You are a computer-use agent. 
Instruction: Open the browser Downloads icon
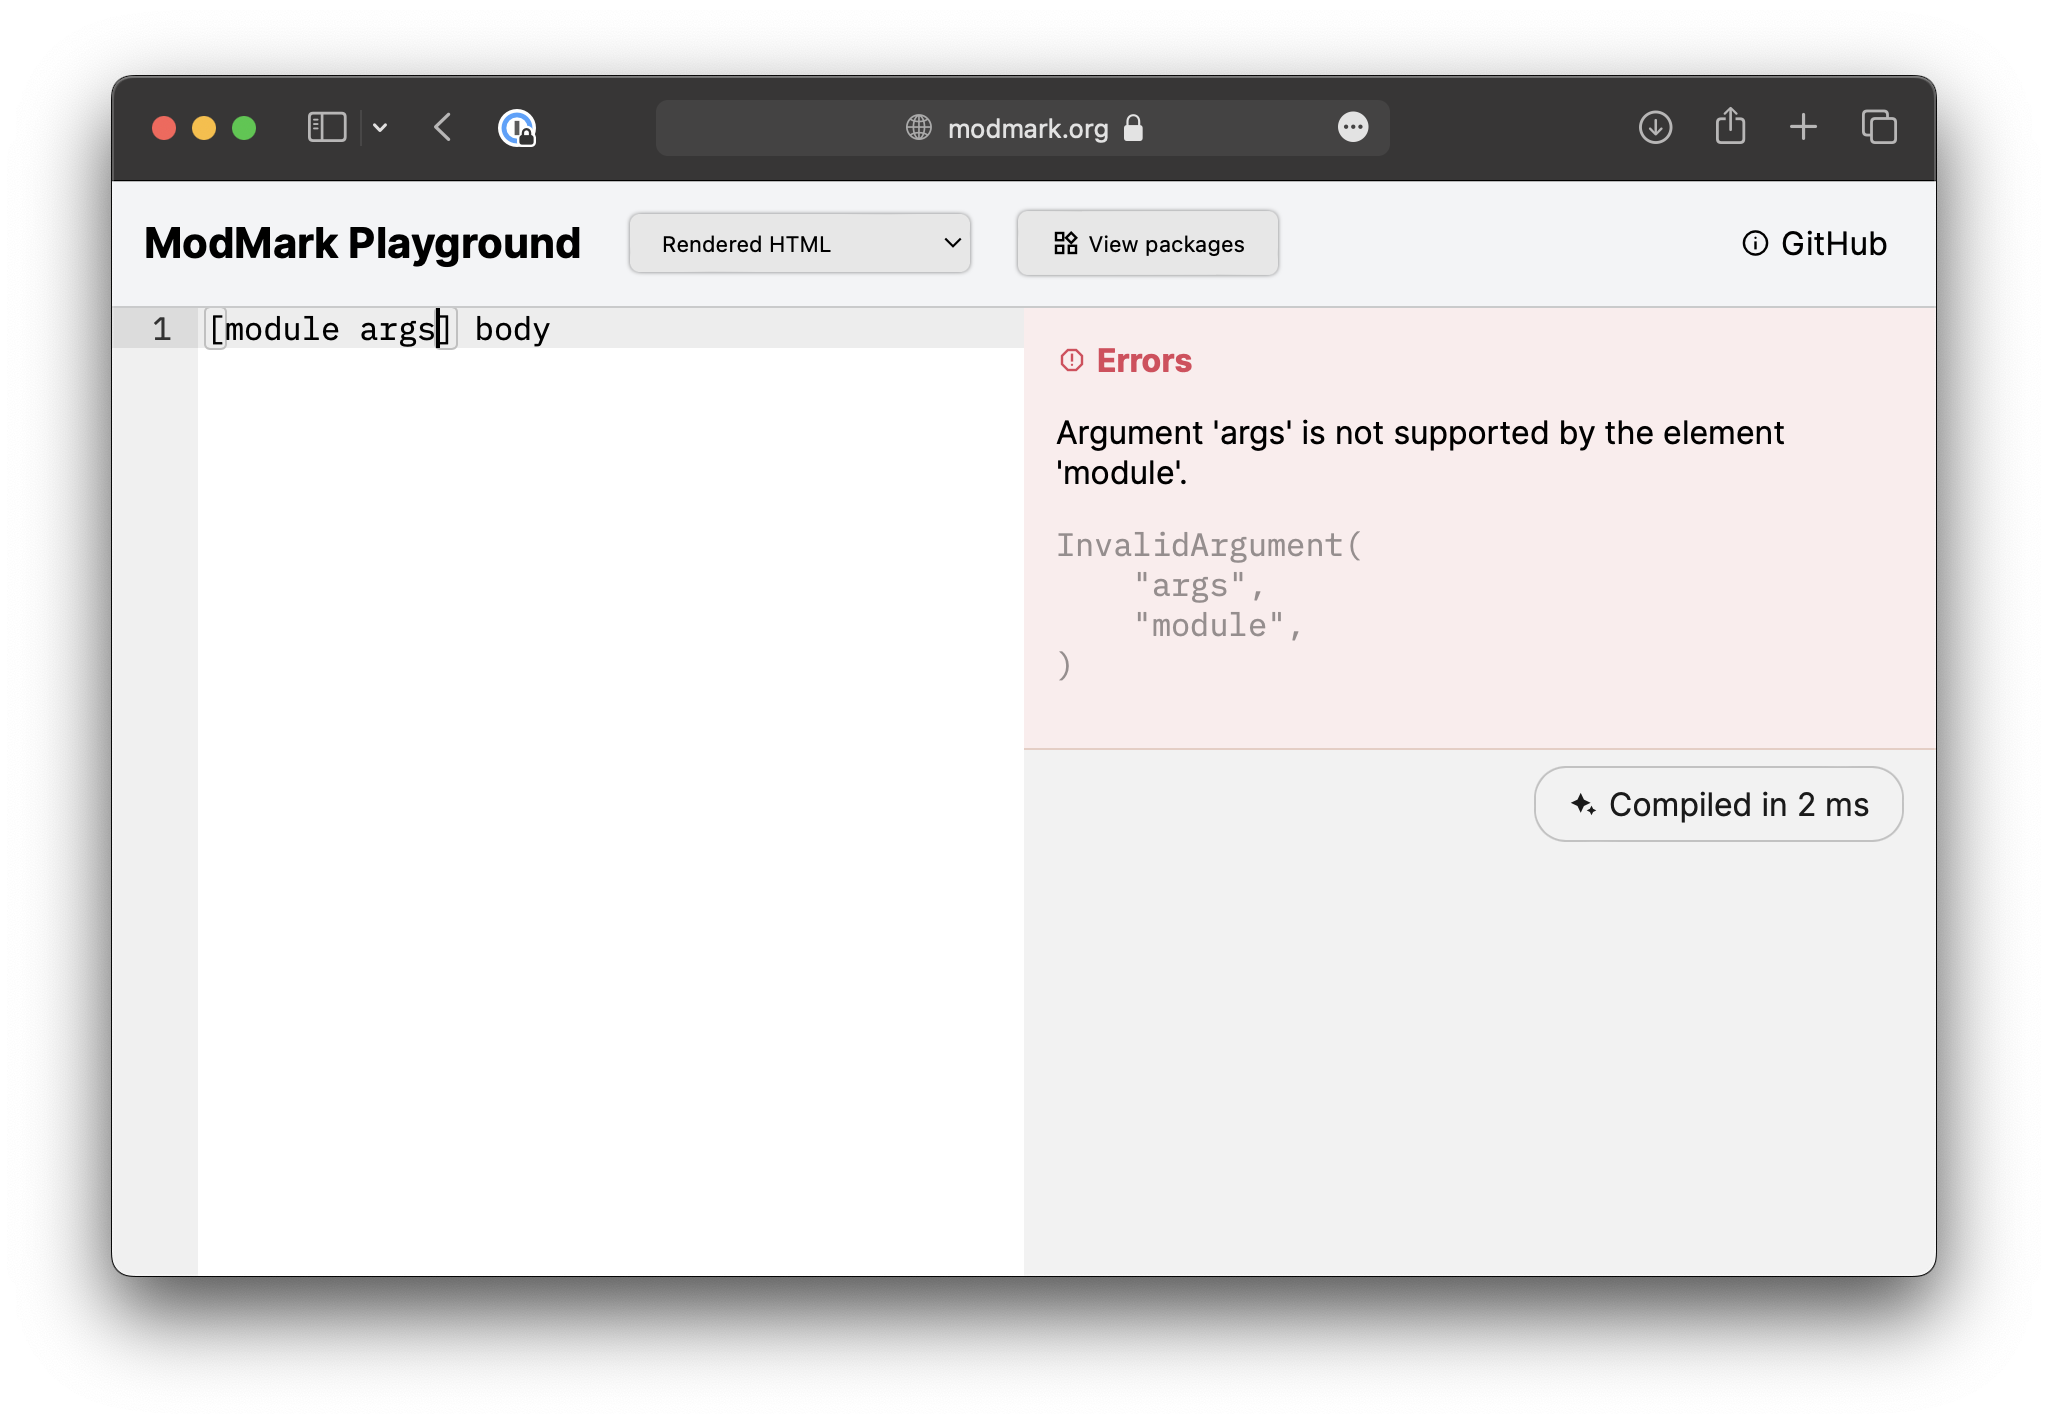tap(1655, 128)
